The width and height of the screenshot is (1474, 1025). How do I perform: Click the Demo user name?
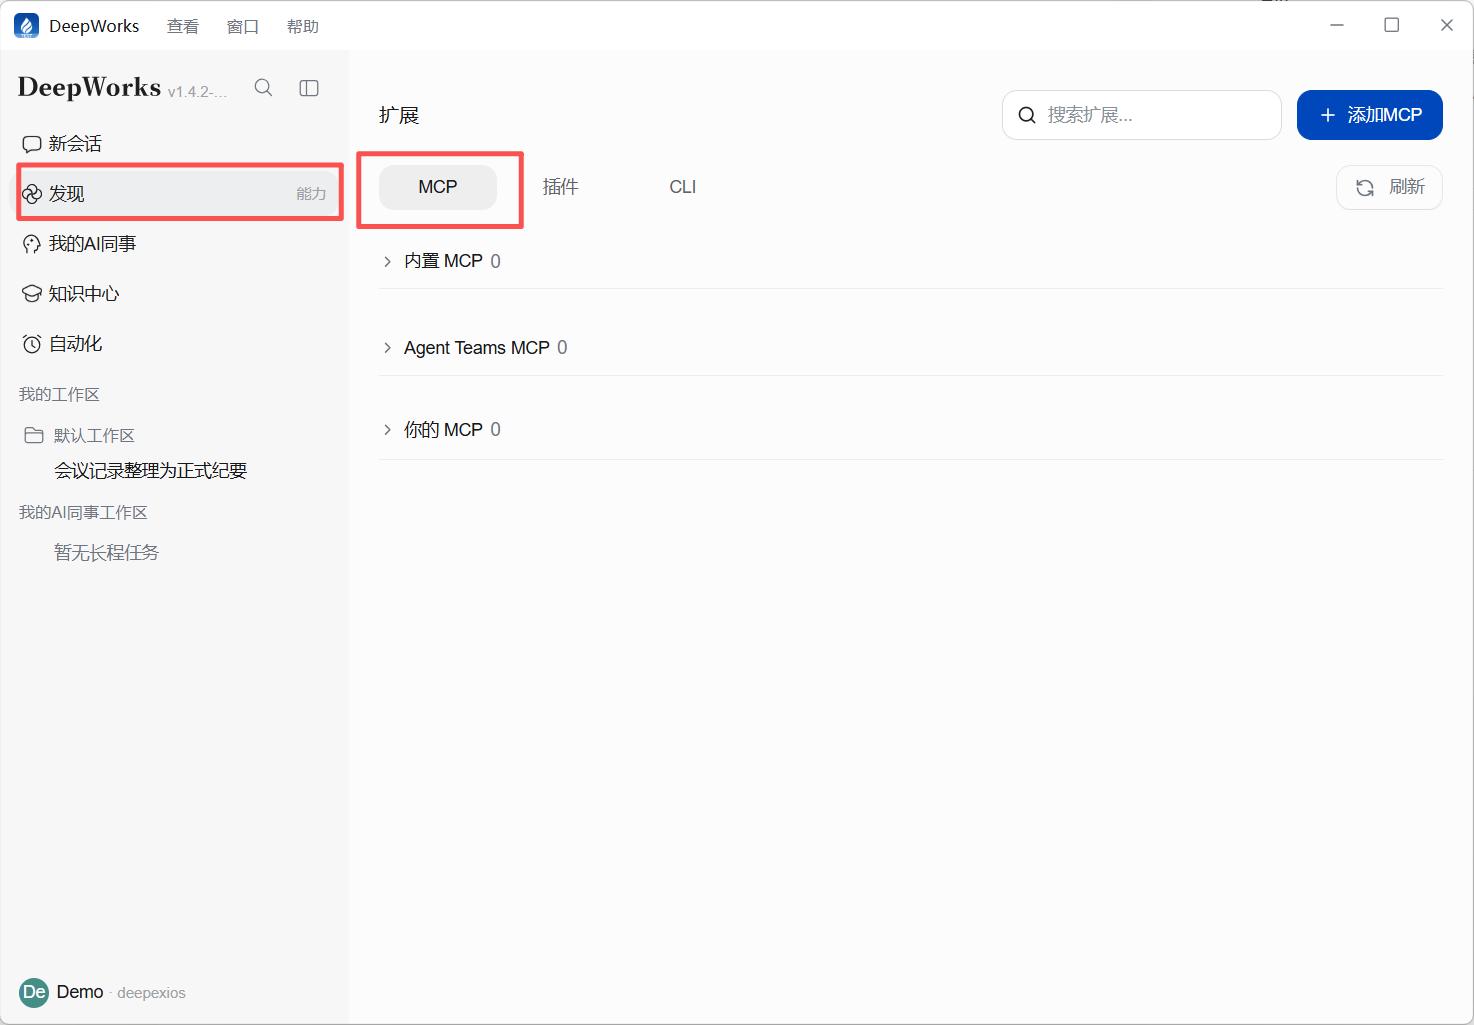point(80,992)
